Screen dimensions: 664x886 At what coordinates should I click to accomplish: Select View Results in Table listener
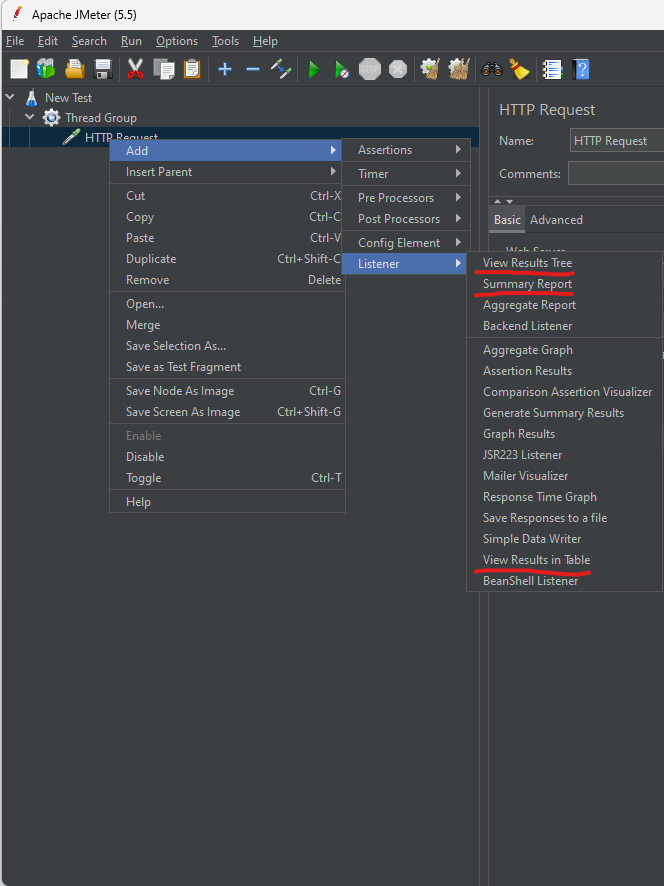564,560
